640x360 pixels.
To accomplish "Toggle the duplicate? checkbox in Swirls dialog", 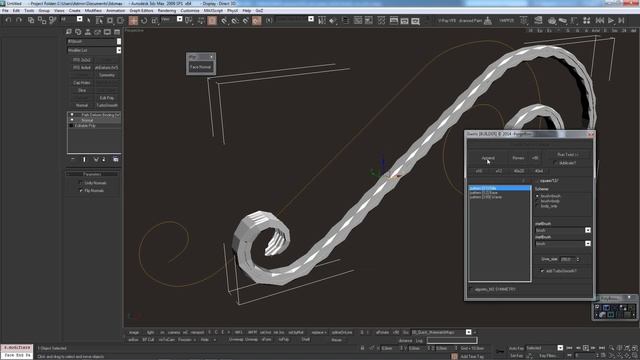I will (556, 163).
